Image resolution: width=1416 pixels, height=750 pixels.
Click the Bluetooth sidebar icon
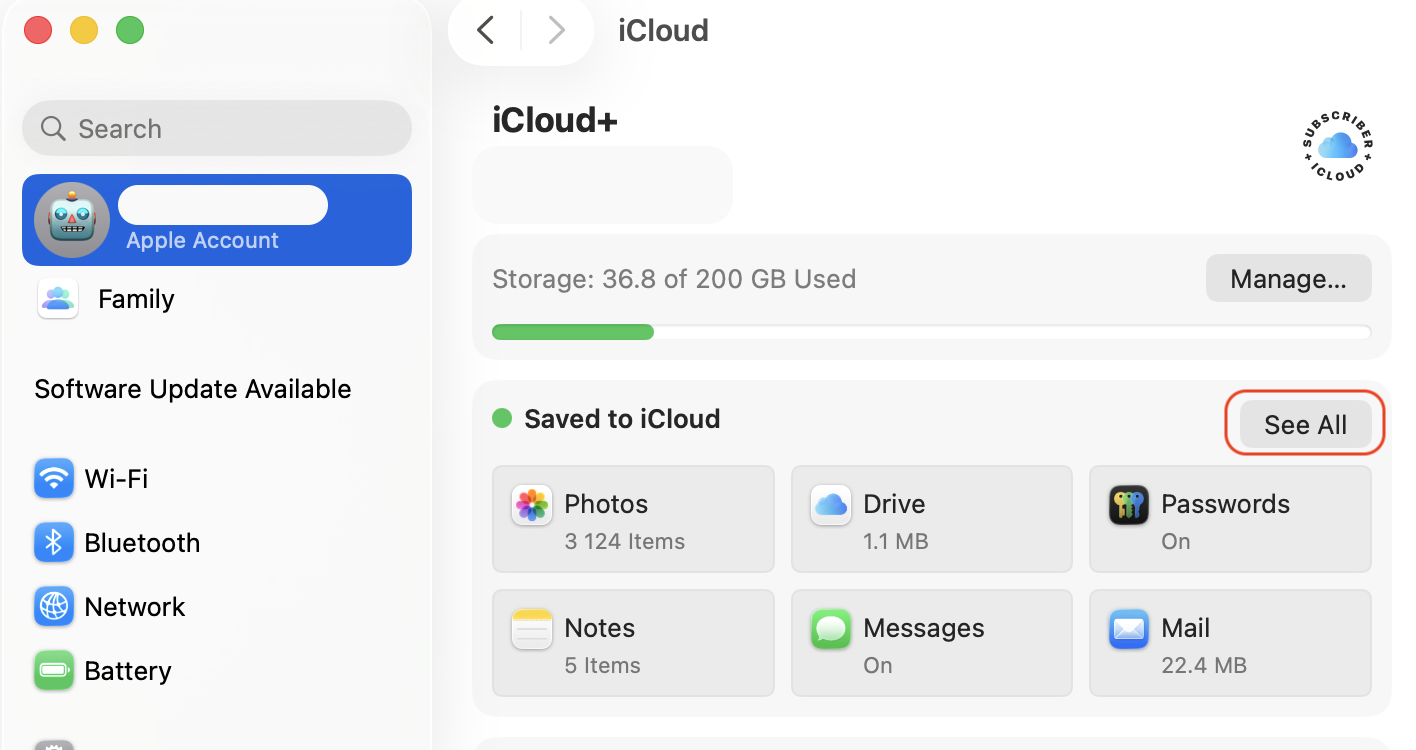(54, 542)
